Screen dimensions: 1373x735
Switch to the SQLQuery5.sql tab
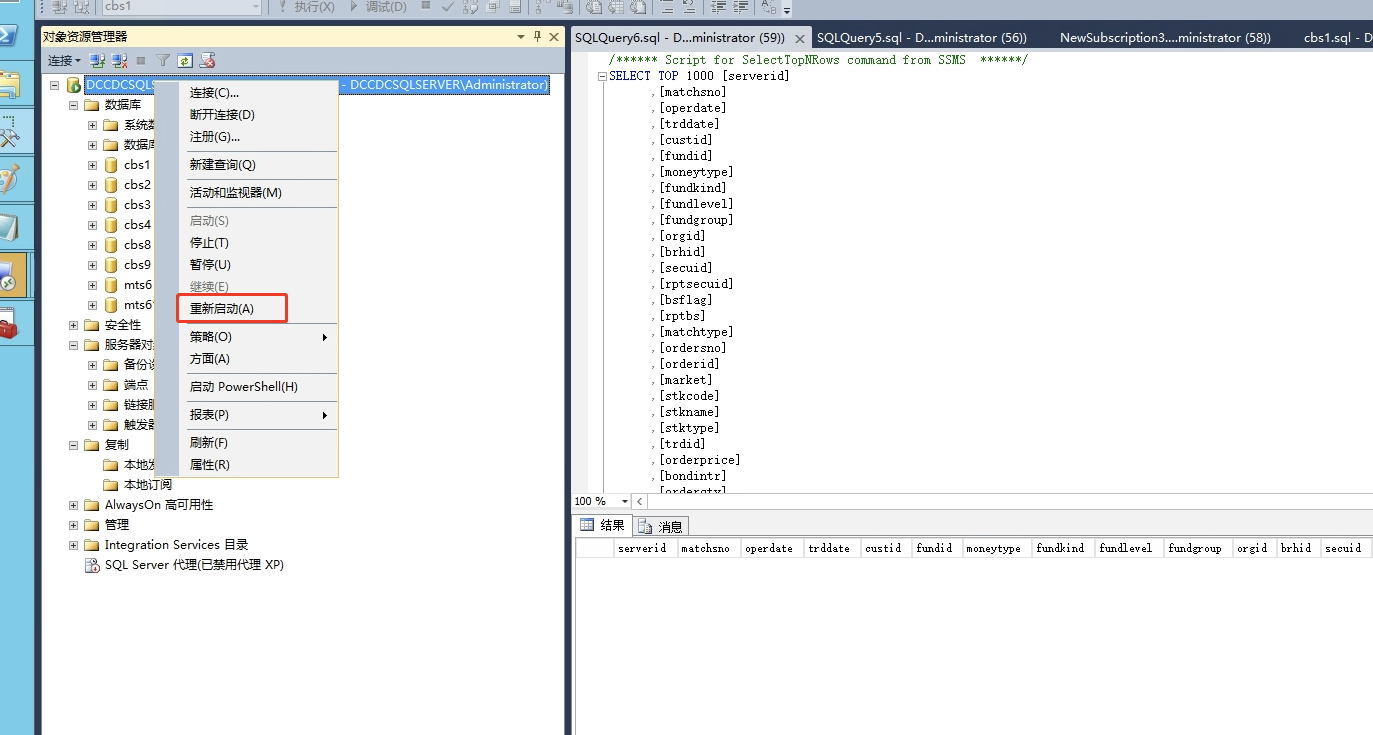920,38
